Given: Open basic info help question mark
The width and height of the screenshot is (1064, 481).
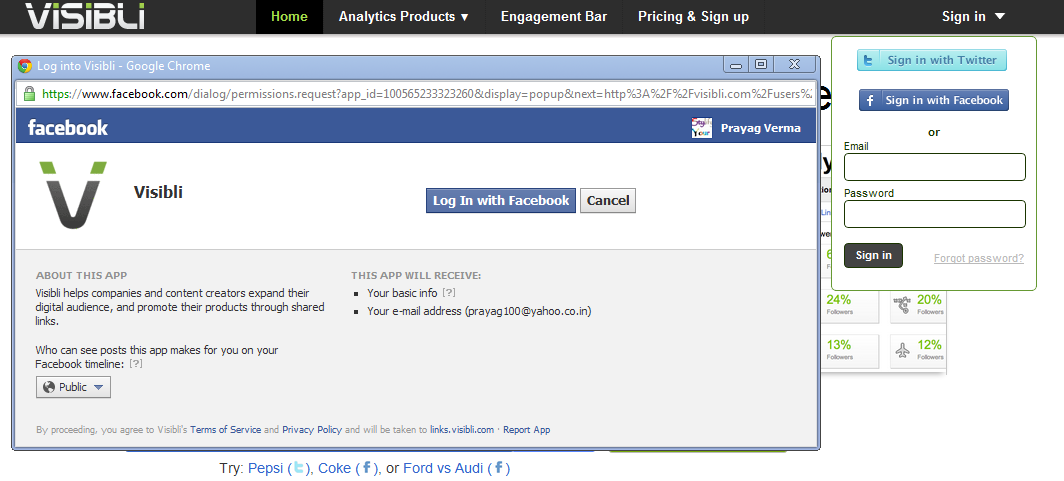Looking at the screenshot, I should click(x=448, y=293).
